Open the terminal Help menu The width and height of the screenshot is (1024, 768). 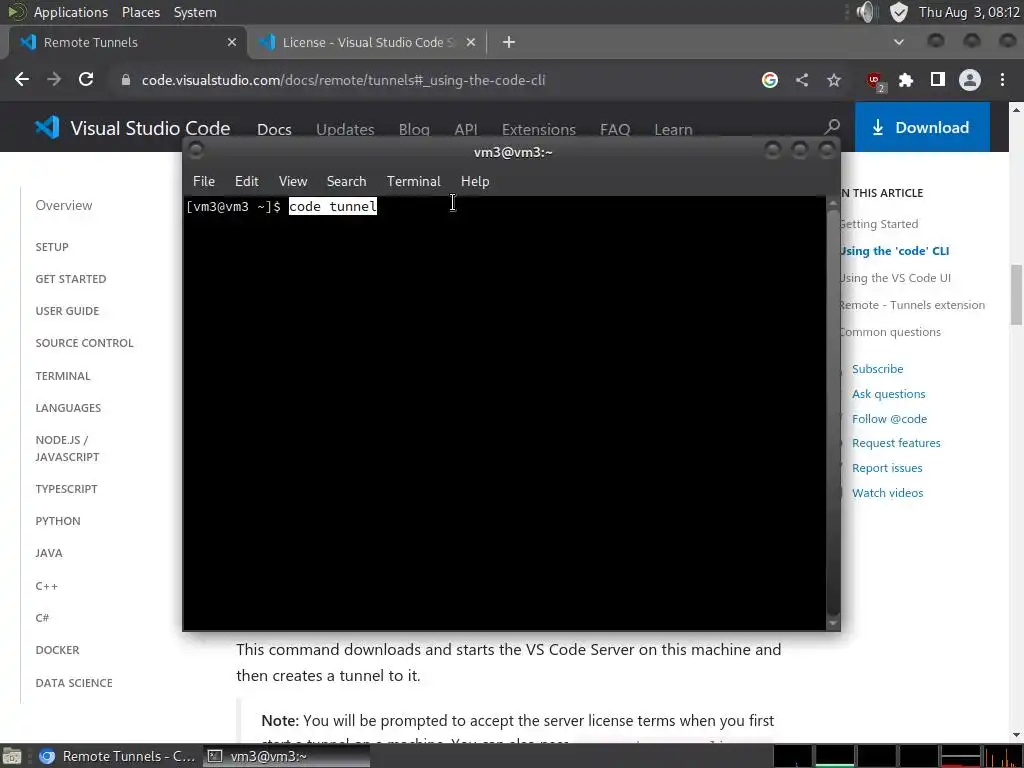475,181
